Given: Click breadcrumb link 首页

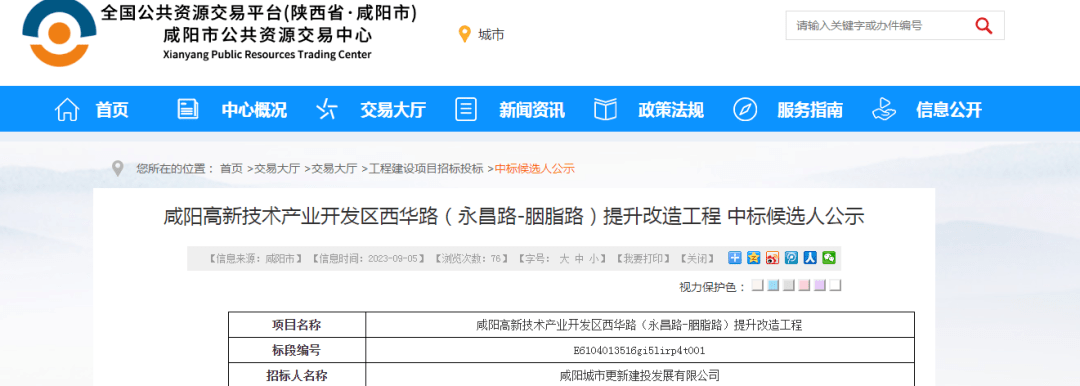Looking at the screenshot, I should [x=231, y=168].
